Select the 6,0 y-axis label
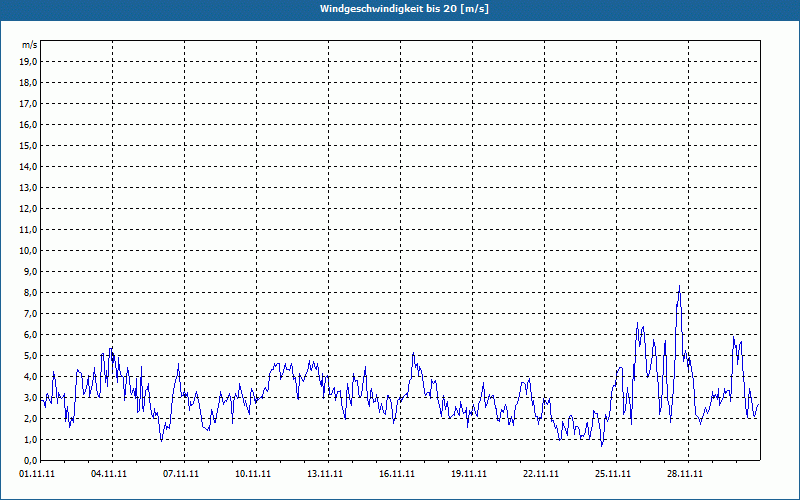This screenshot has width=800, height=500. pyautogui.click(x=30, y=335)
